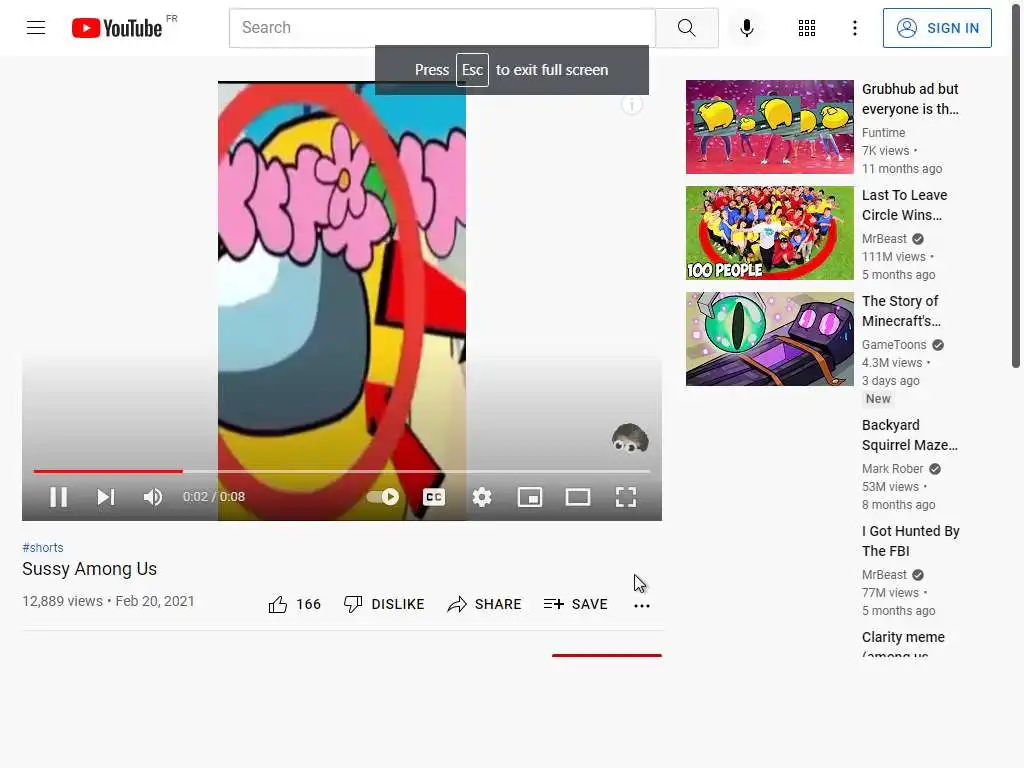Click the 'Sussy Among Us' title text

(89, 569)
